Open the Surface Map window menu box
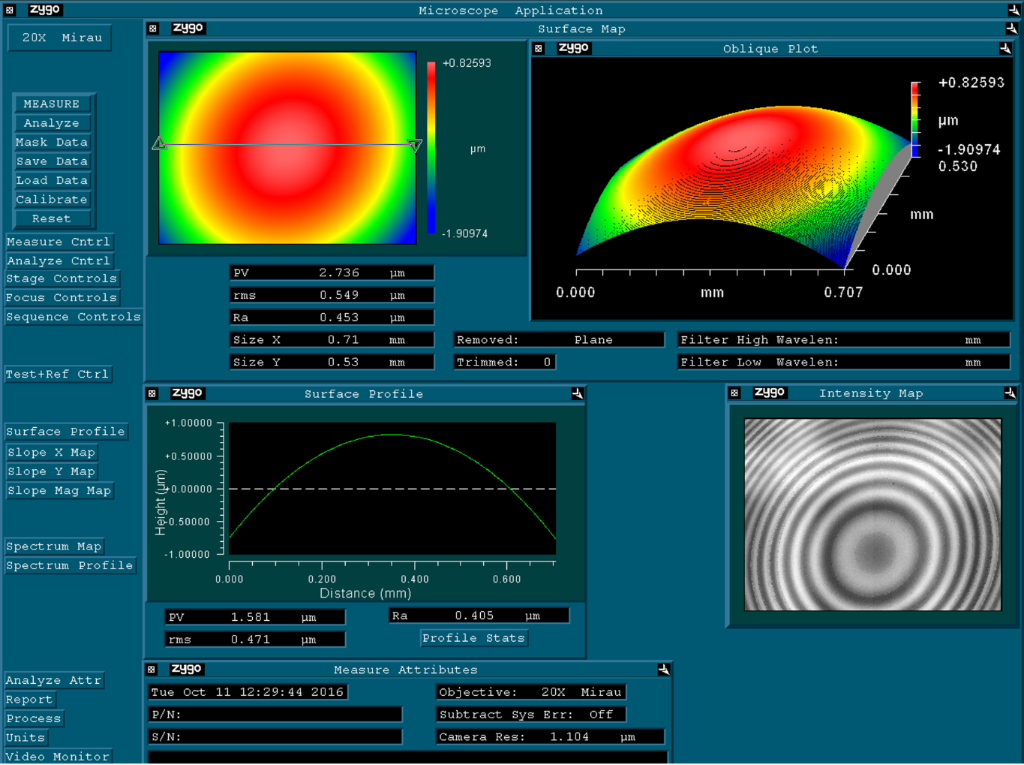Screen dimensions: 1024x765 [x=153, y=29]
